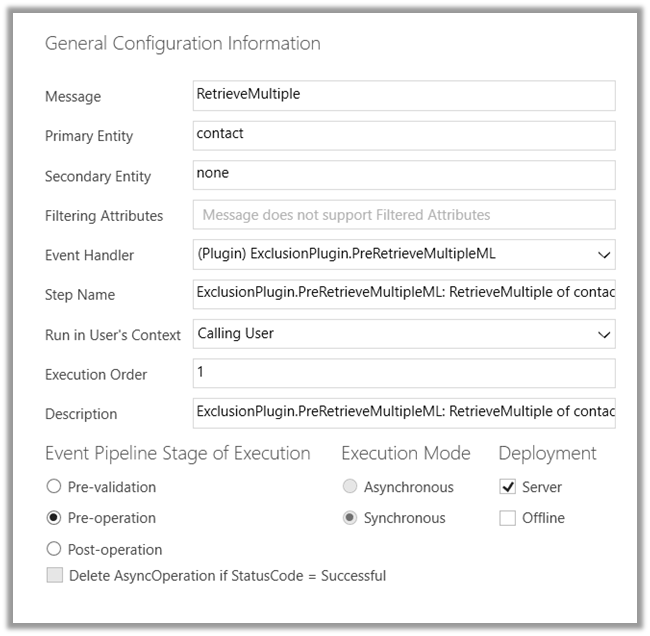The height and width of the screenshot is (636, 650).
Task: Toggle the Server deployment checkbox
Action: tap(507, 487)
